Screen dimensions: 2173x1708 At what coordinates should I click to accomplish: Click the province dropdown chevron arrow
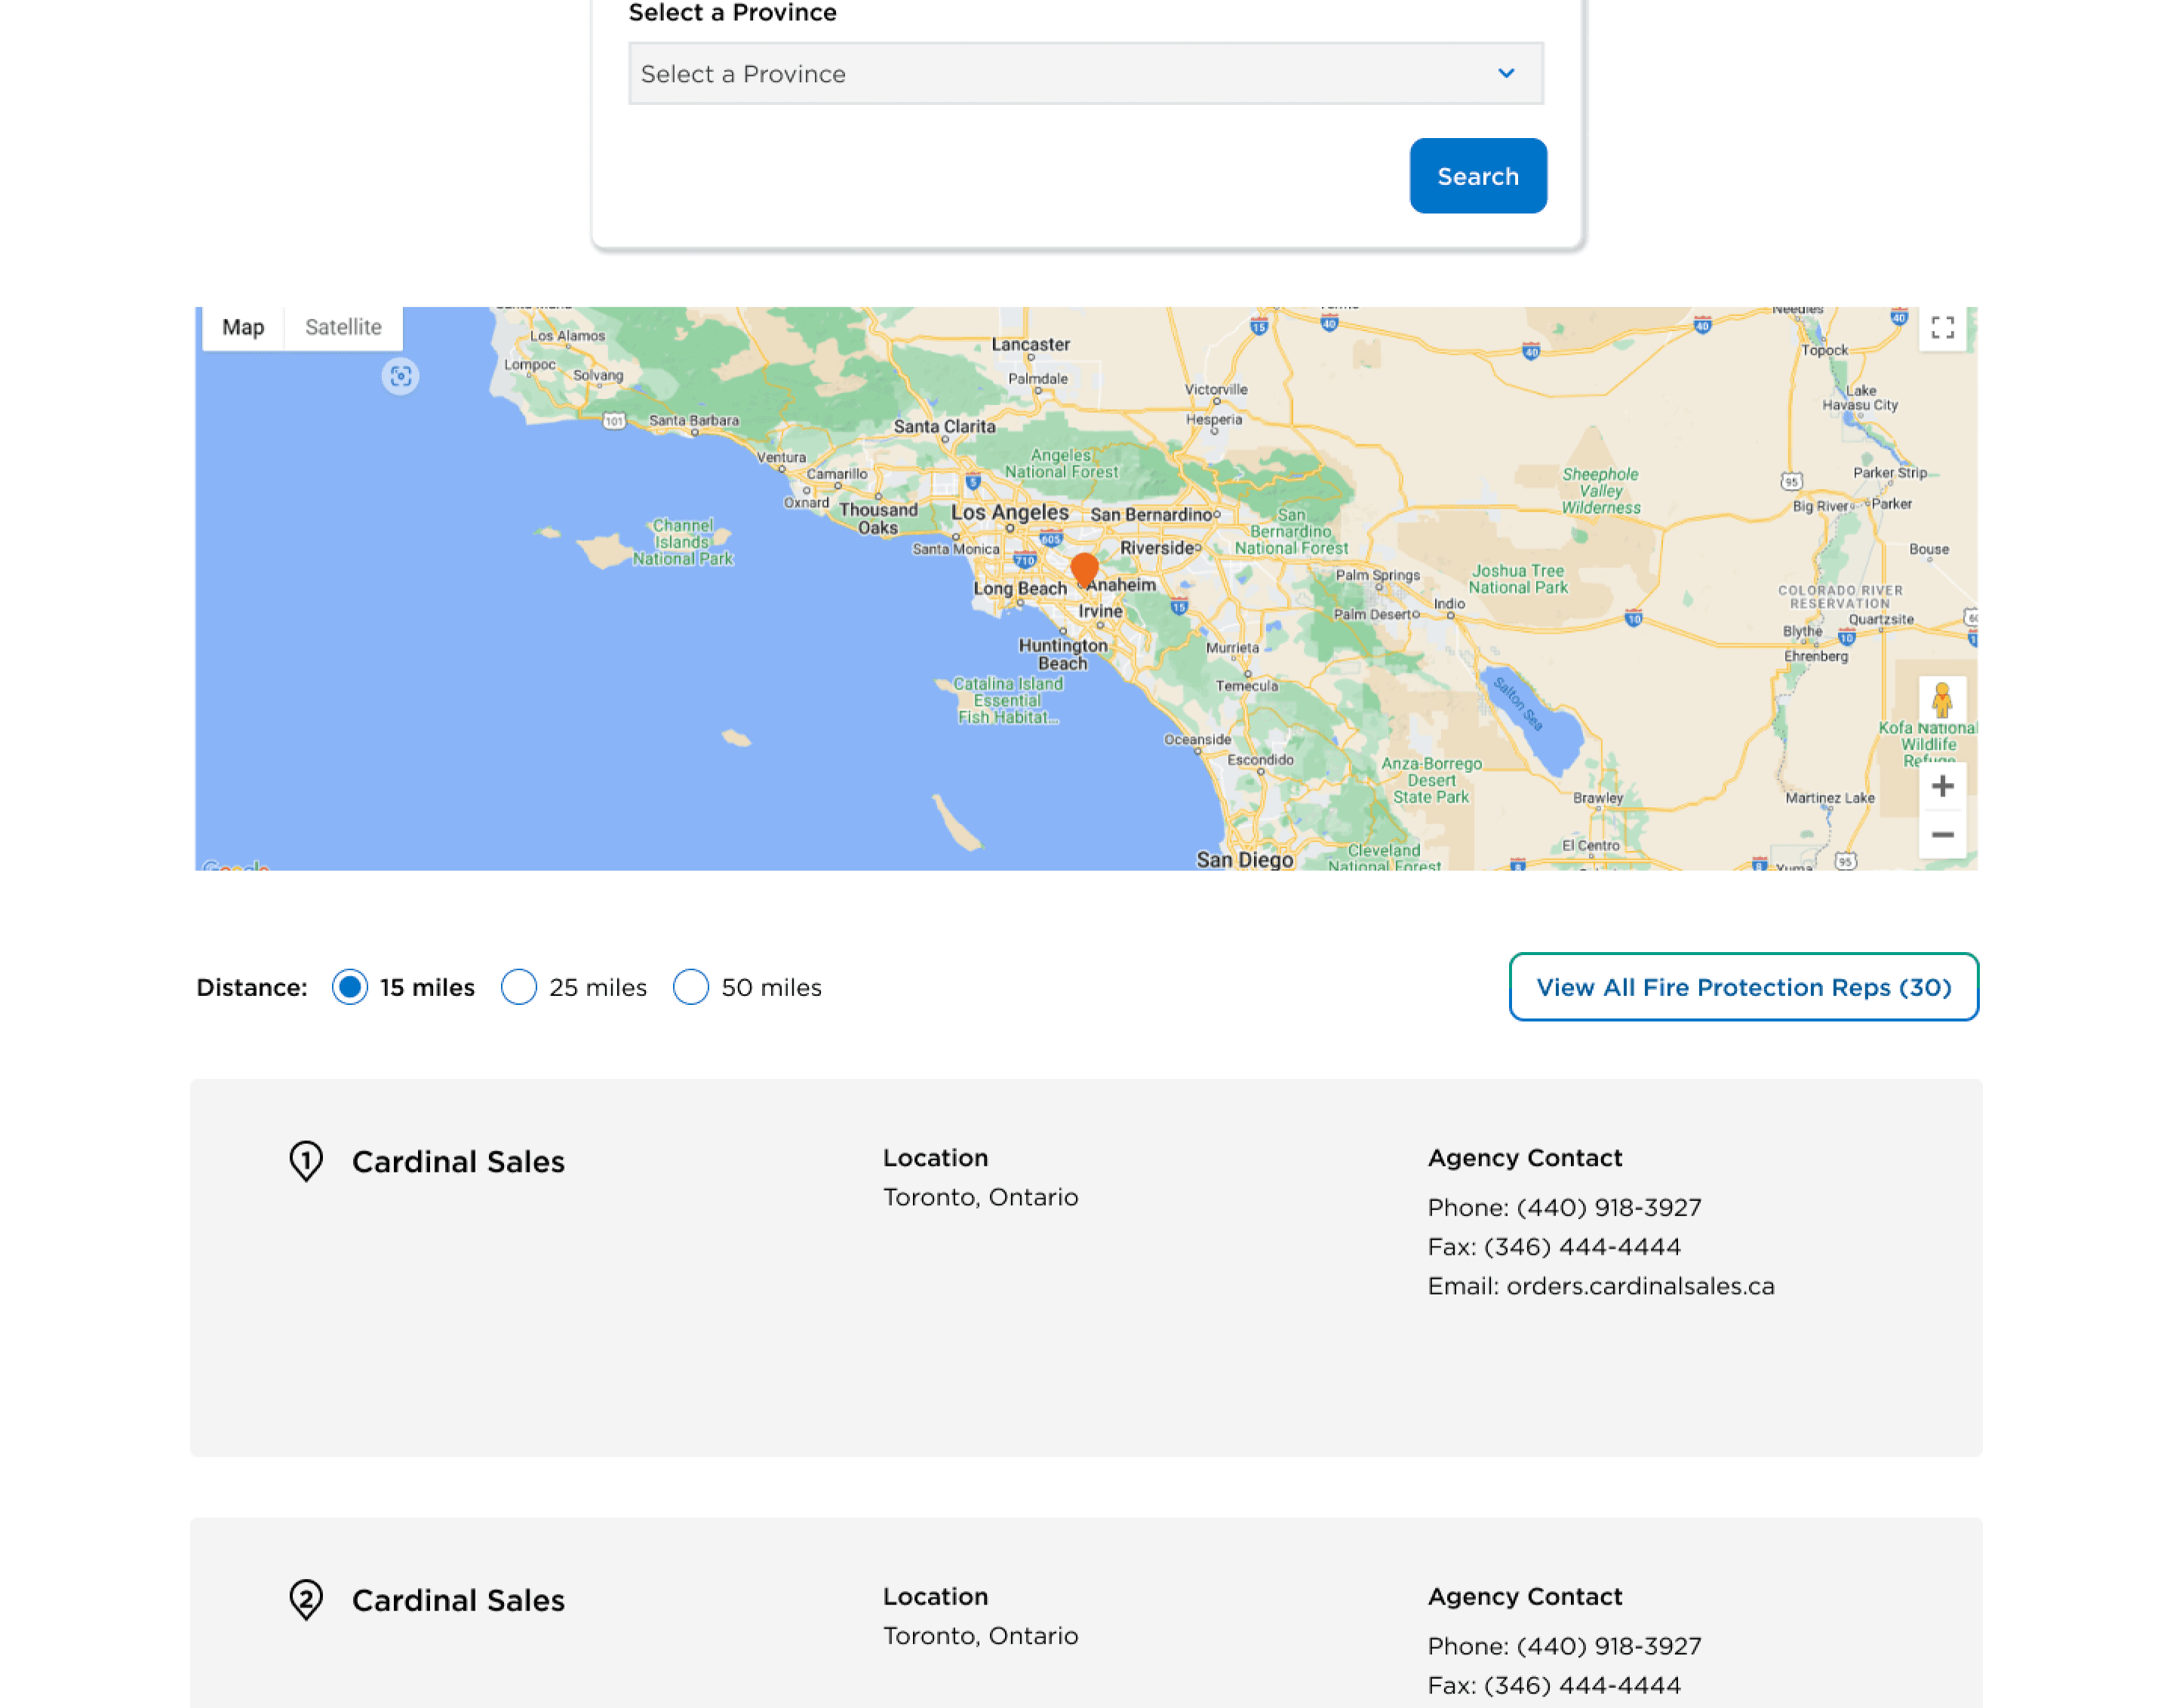coord(1506,73)
